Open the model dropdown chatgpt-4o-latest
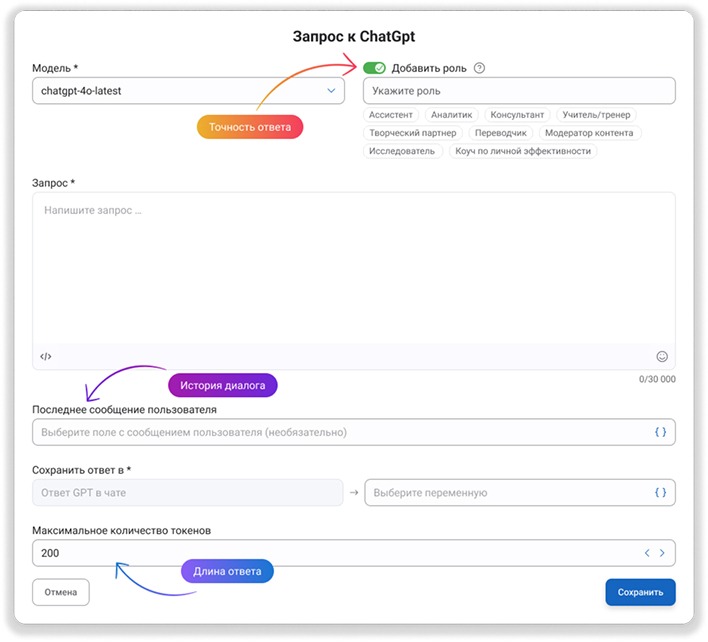Viewport: 708px width, 642px height. point(188,91)
